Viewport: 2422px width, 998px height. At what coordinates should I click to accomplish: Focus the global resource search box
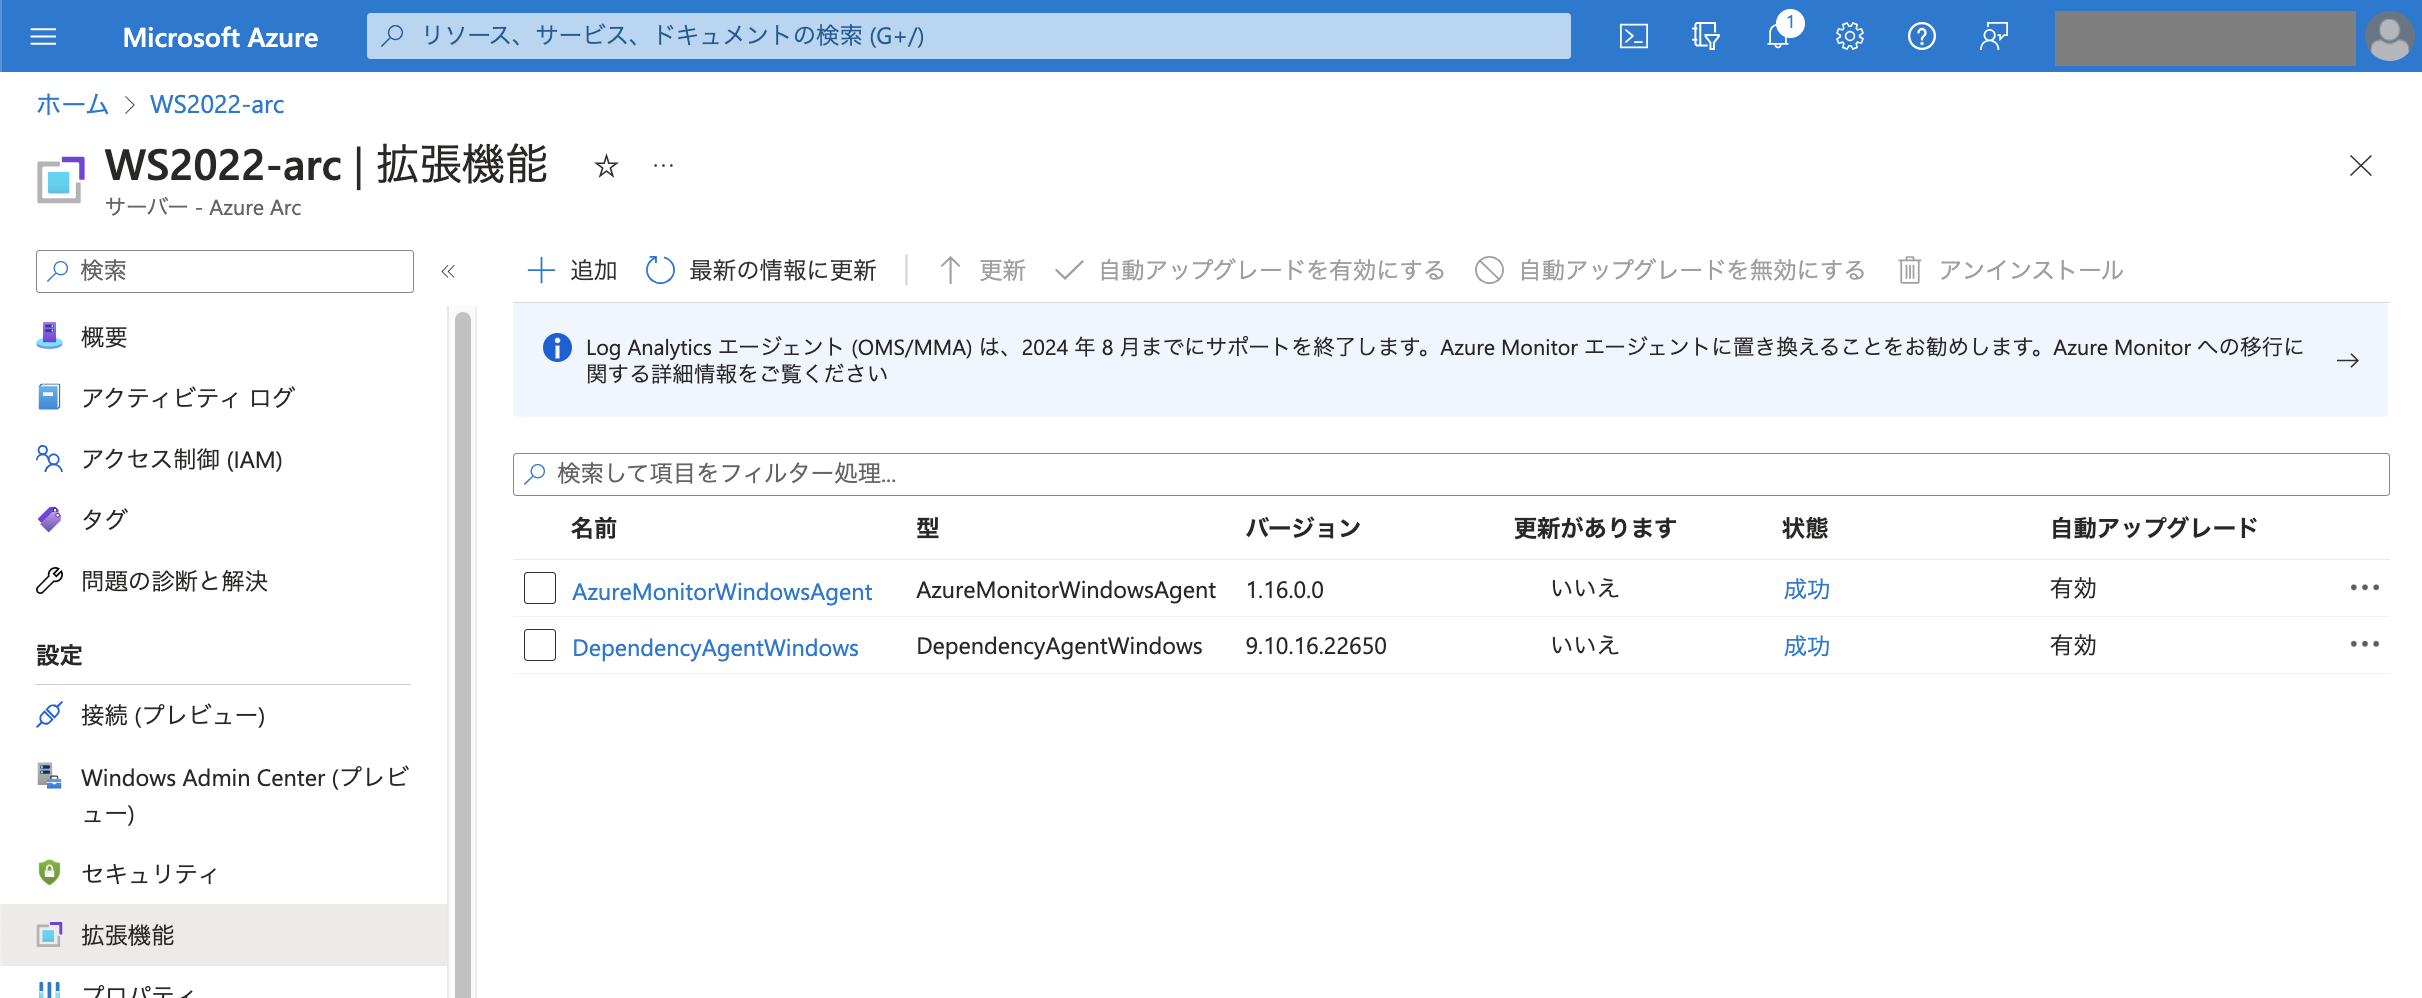pyautogui.click(x=968, y=36)
